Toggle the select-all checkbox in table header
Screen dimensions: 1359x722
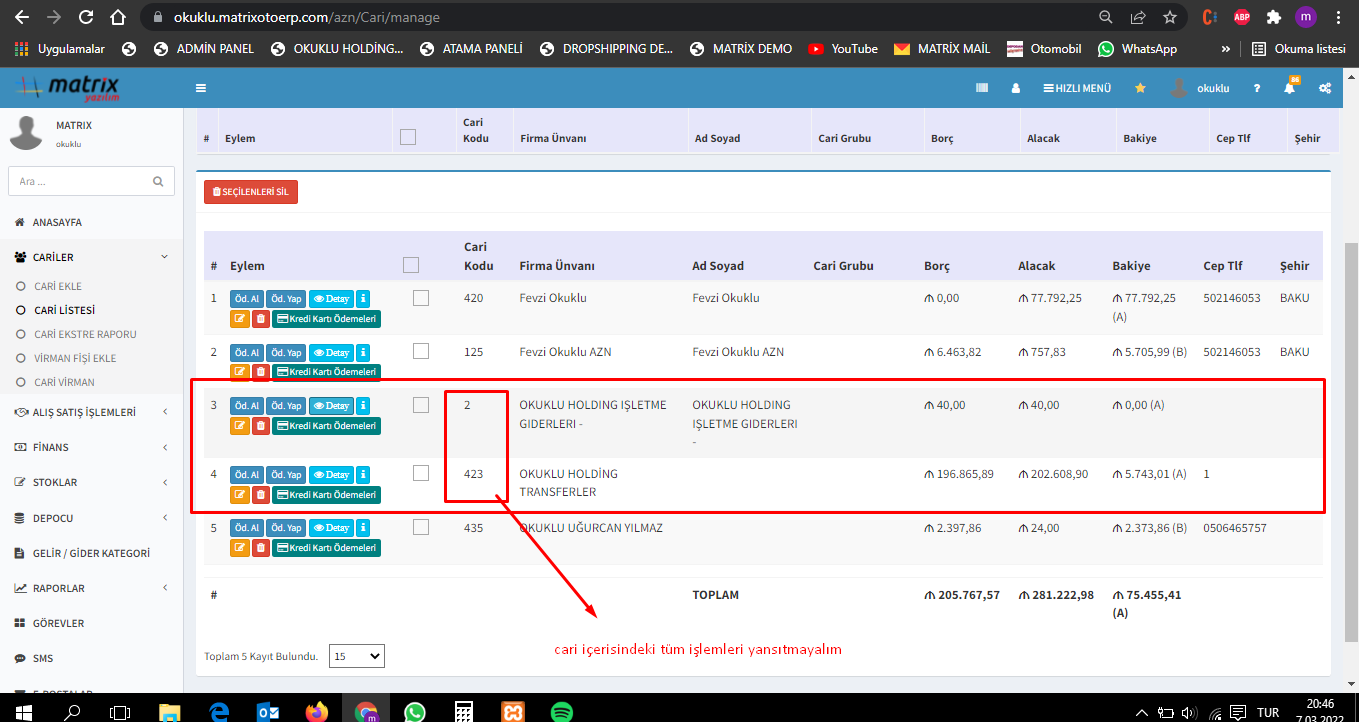(410, 266)
